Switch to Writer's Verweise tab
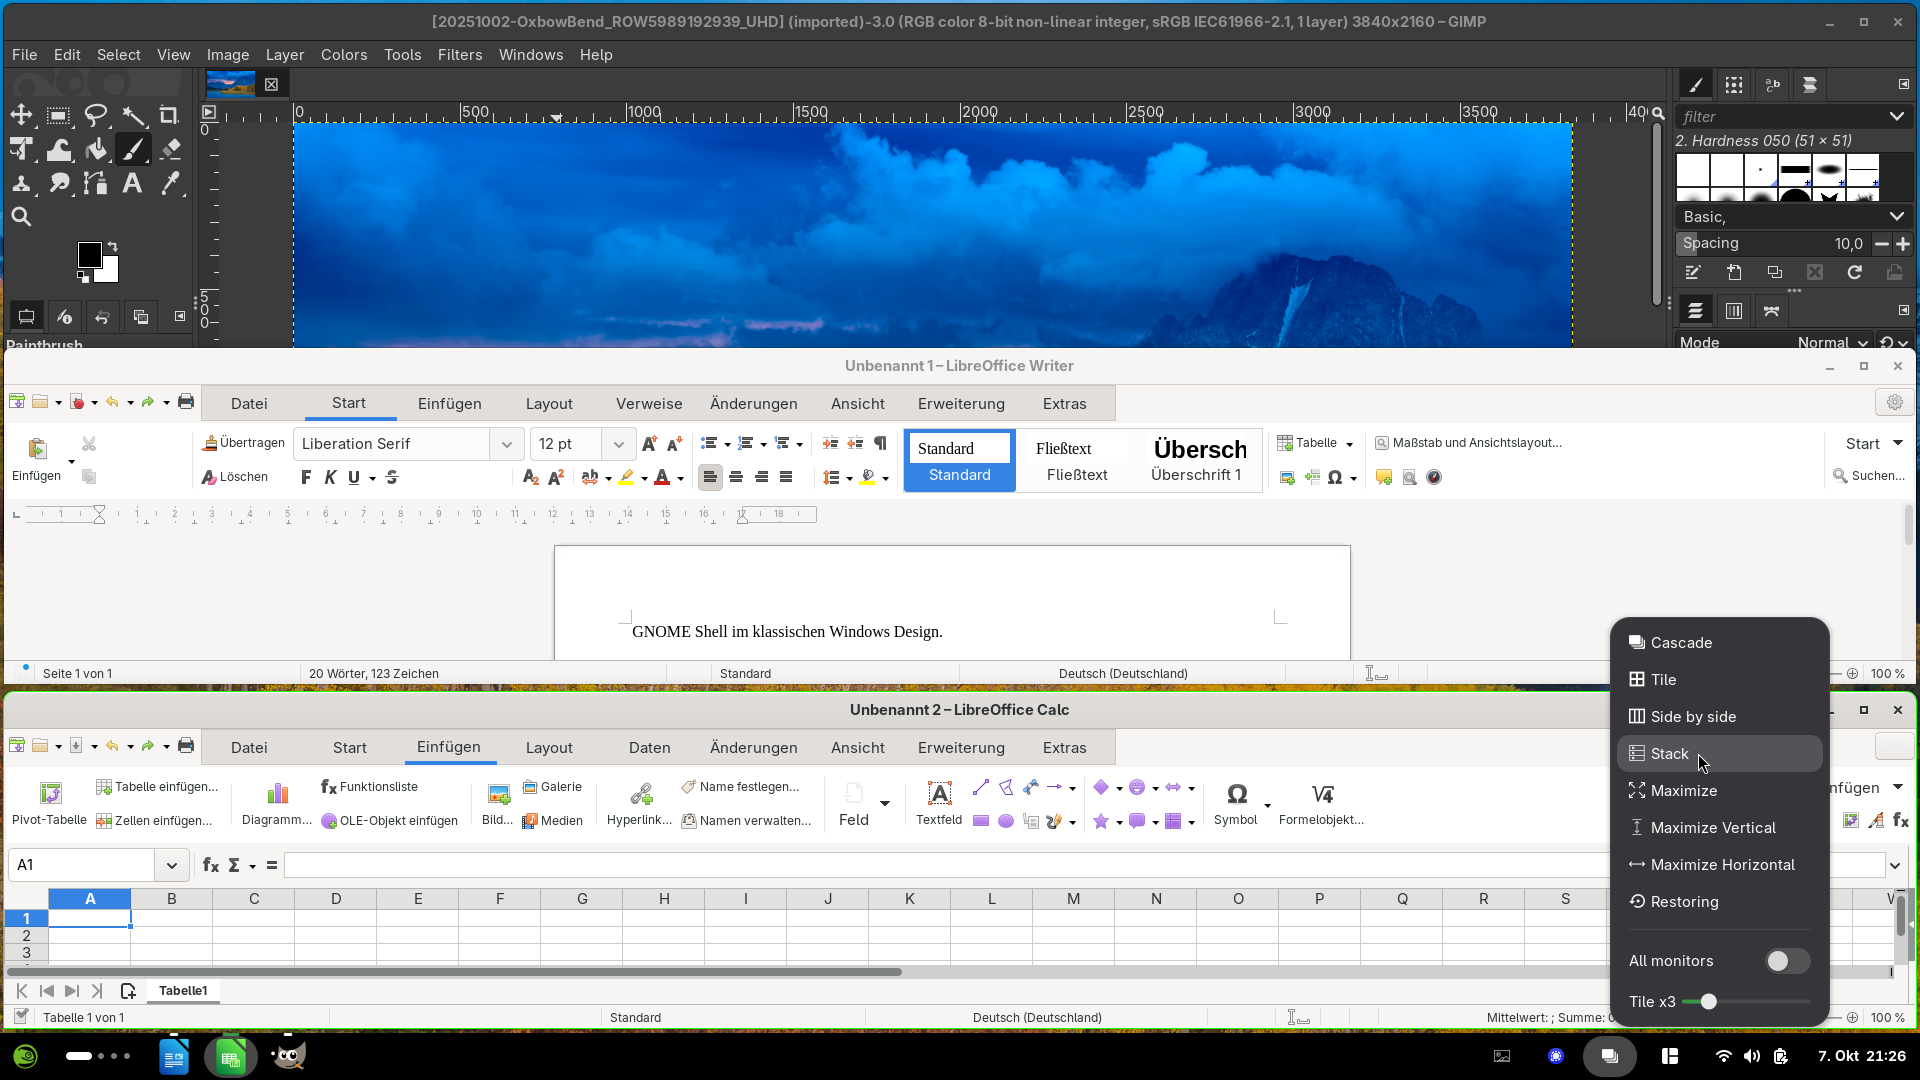The width and height of the screenshot is (1920, 1080). click(x=648, y=404)
